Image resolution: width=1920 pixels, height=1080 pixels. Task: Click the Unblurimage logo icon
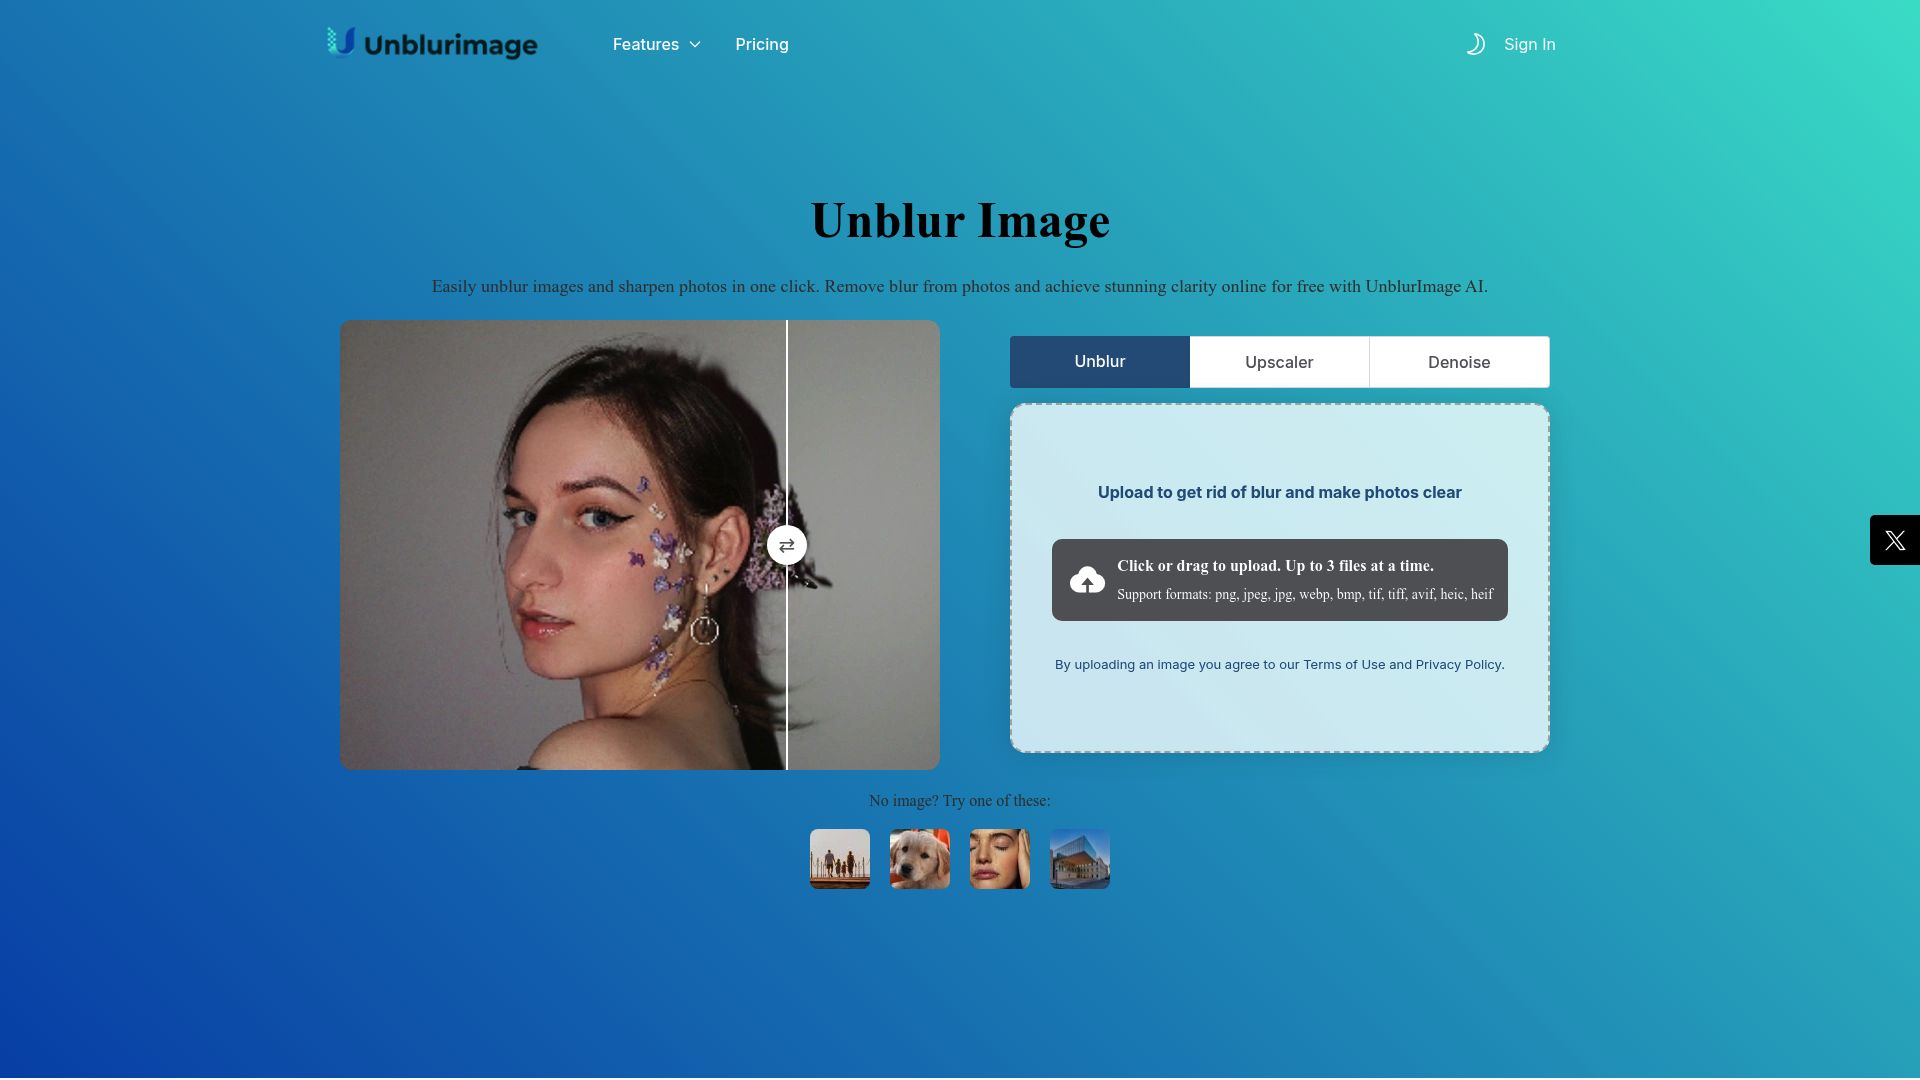pos(340,42)
